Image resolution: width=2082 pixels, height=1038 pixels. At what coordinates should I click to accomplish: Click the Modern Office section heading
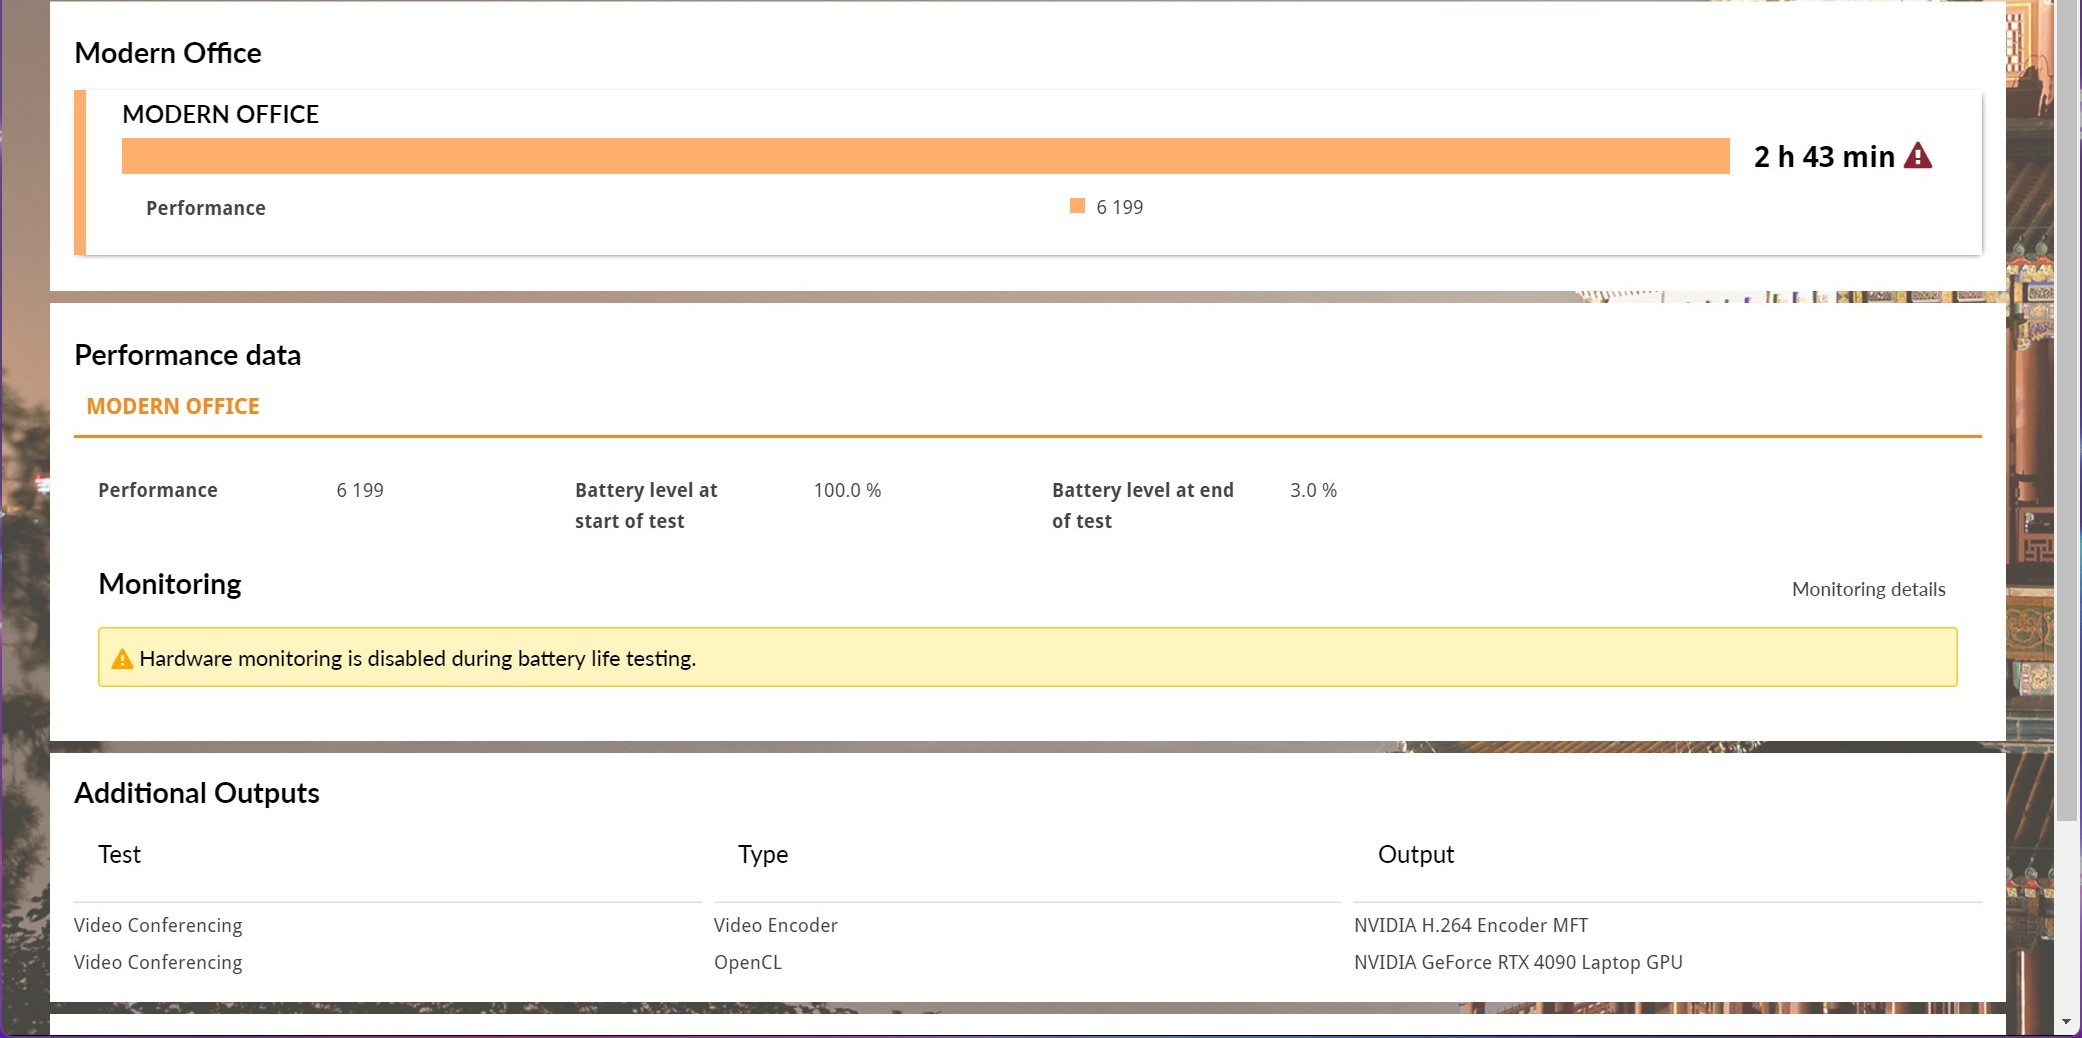coord(168,53)
